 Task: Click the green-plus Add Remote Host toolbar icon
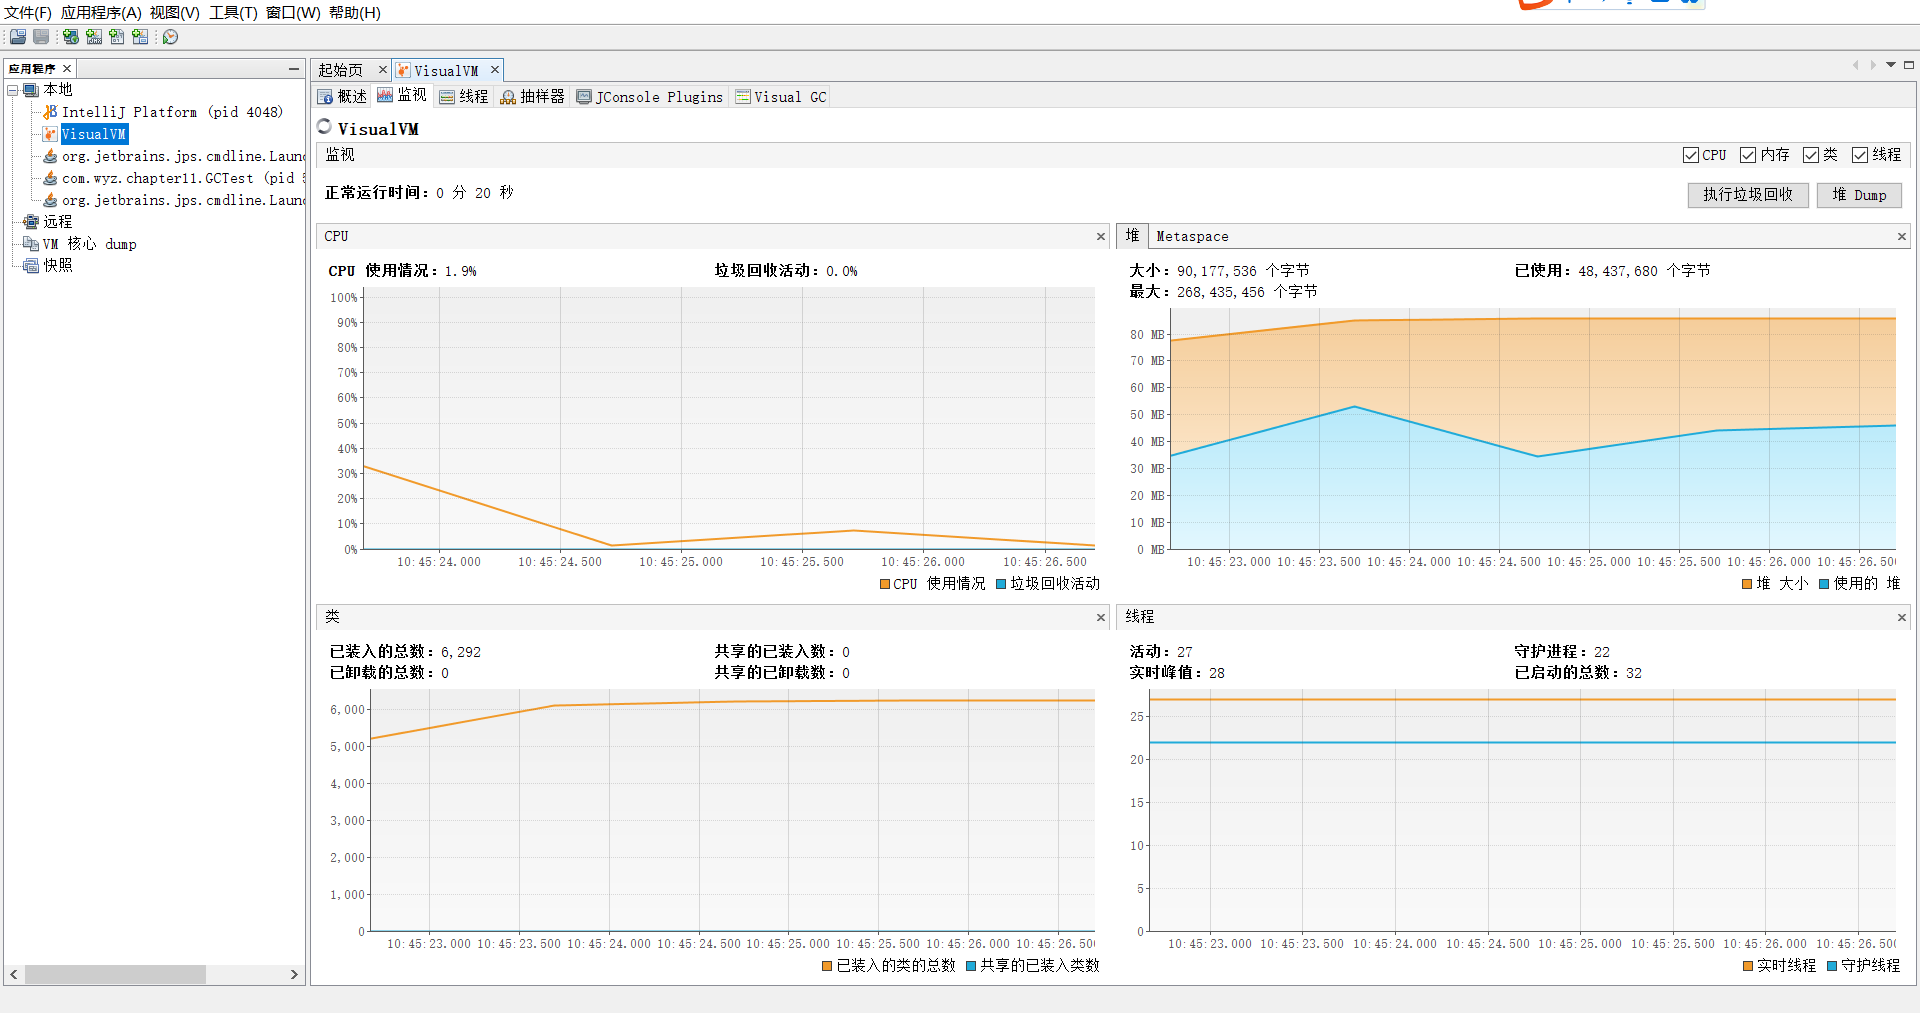click(71, 37)
